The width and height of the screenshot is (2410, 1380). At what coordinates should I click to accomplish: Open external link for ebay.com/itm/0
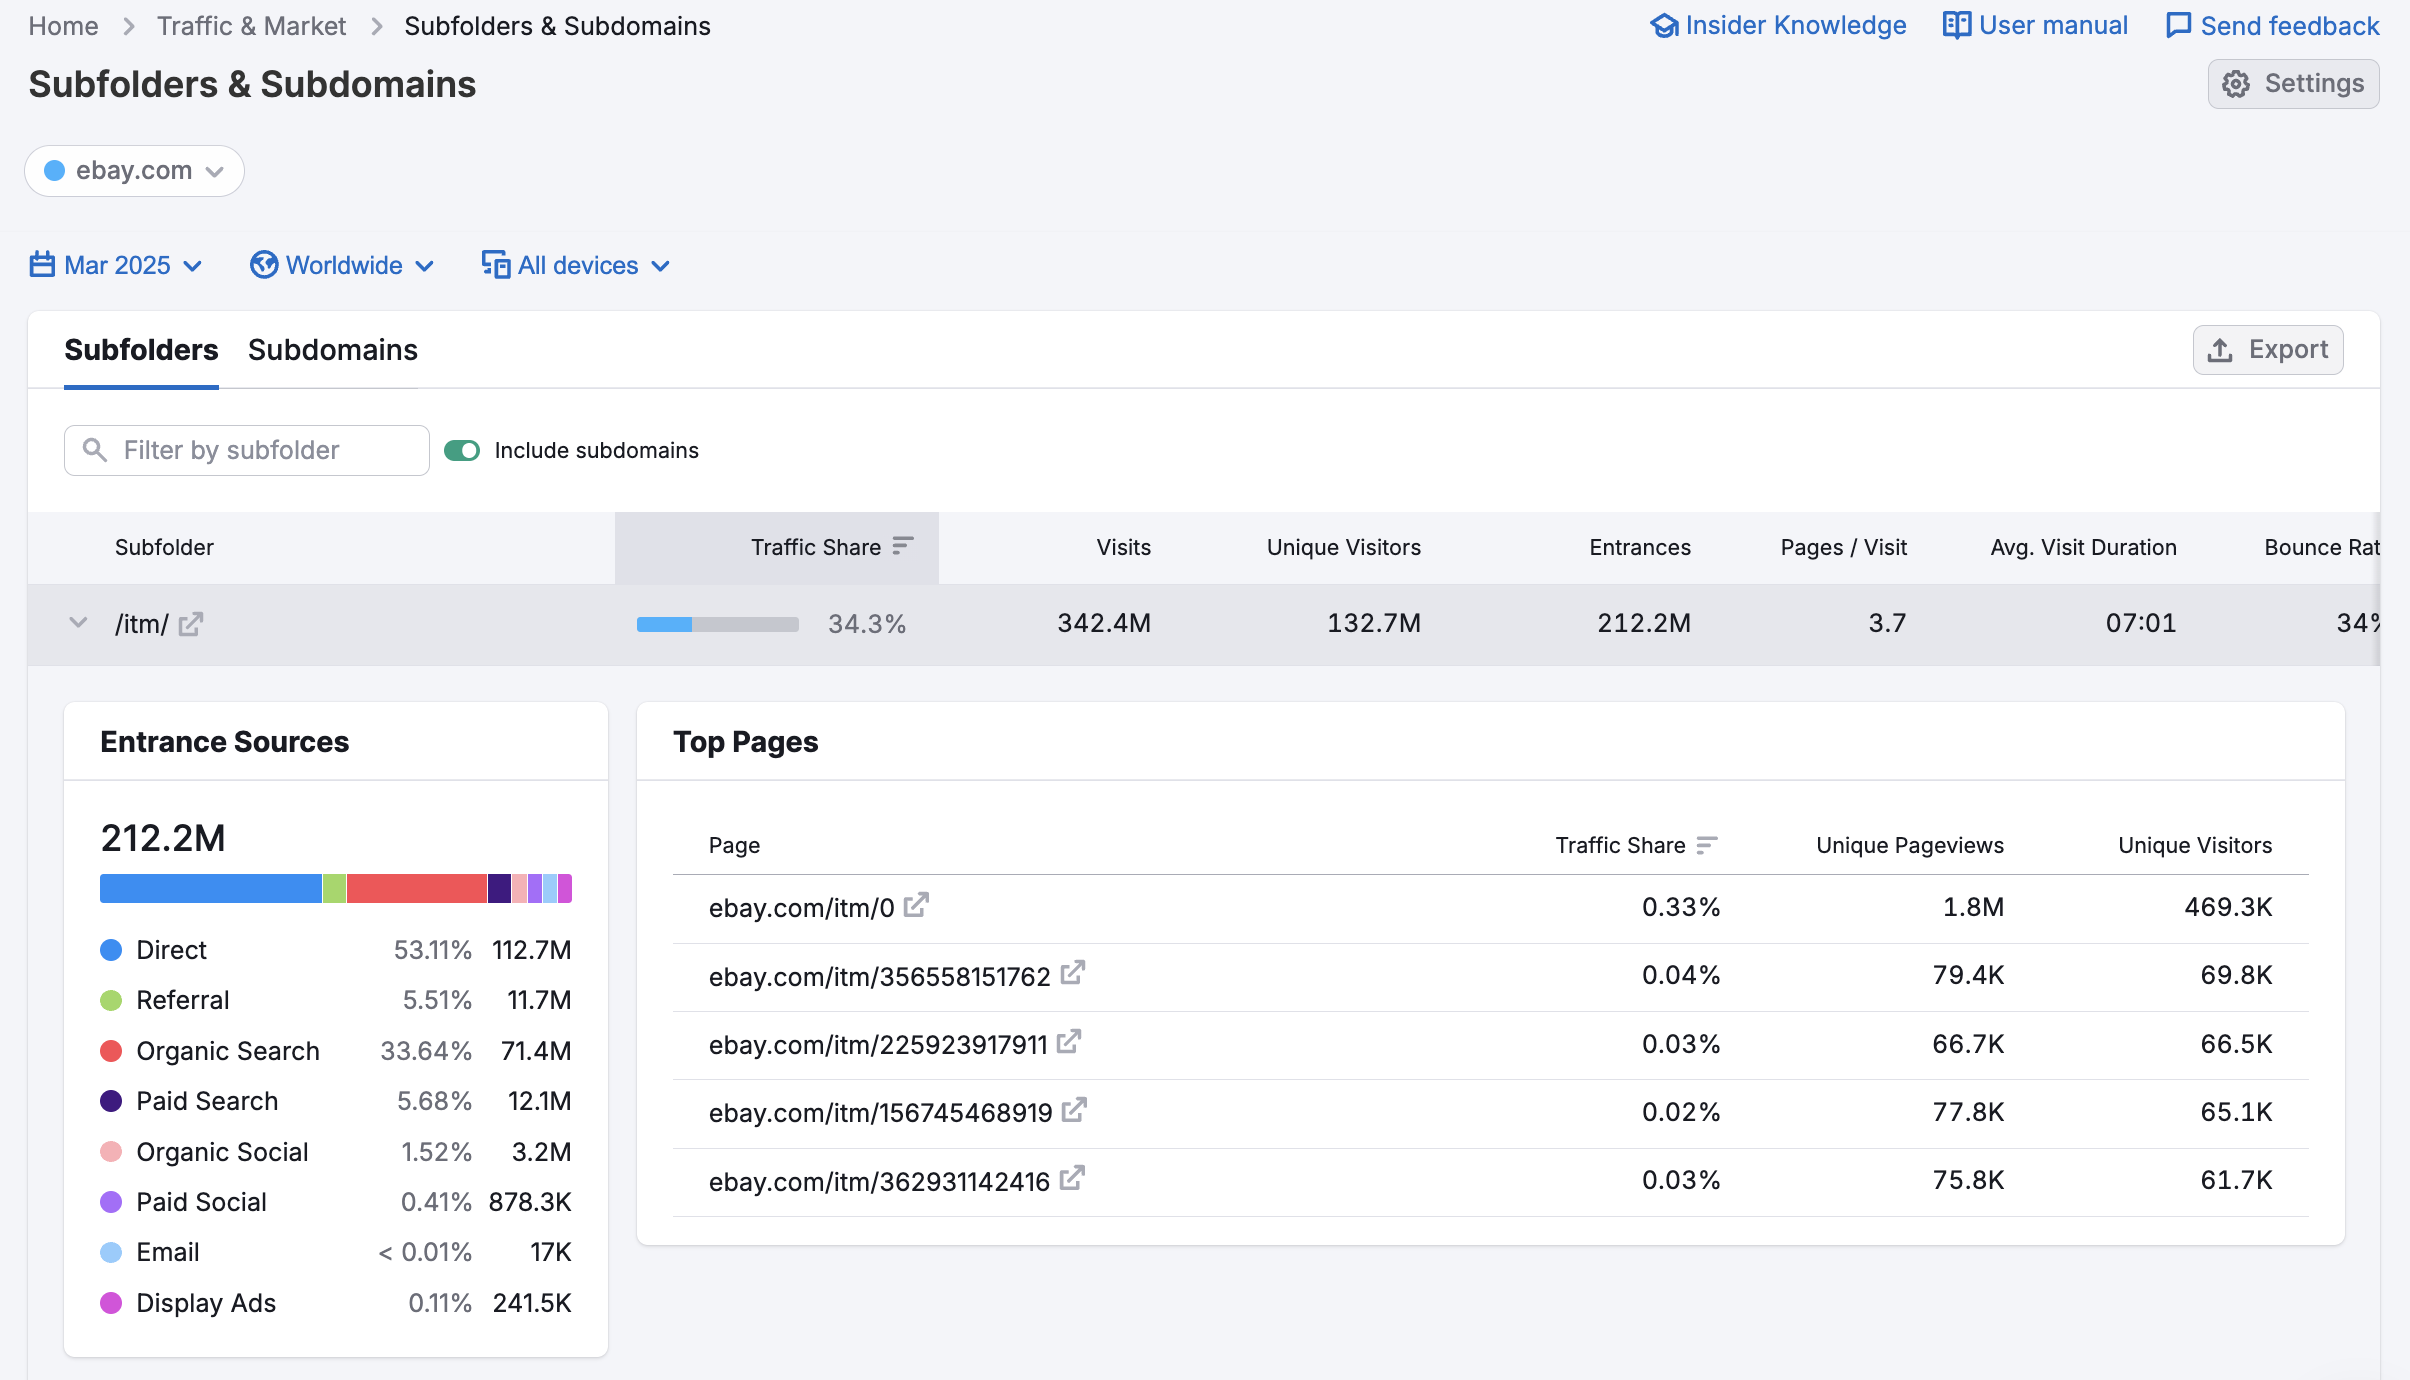coord(916,905)
